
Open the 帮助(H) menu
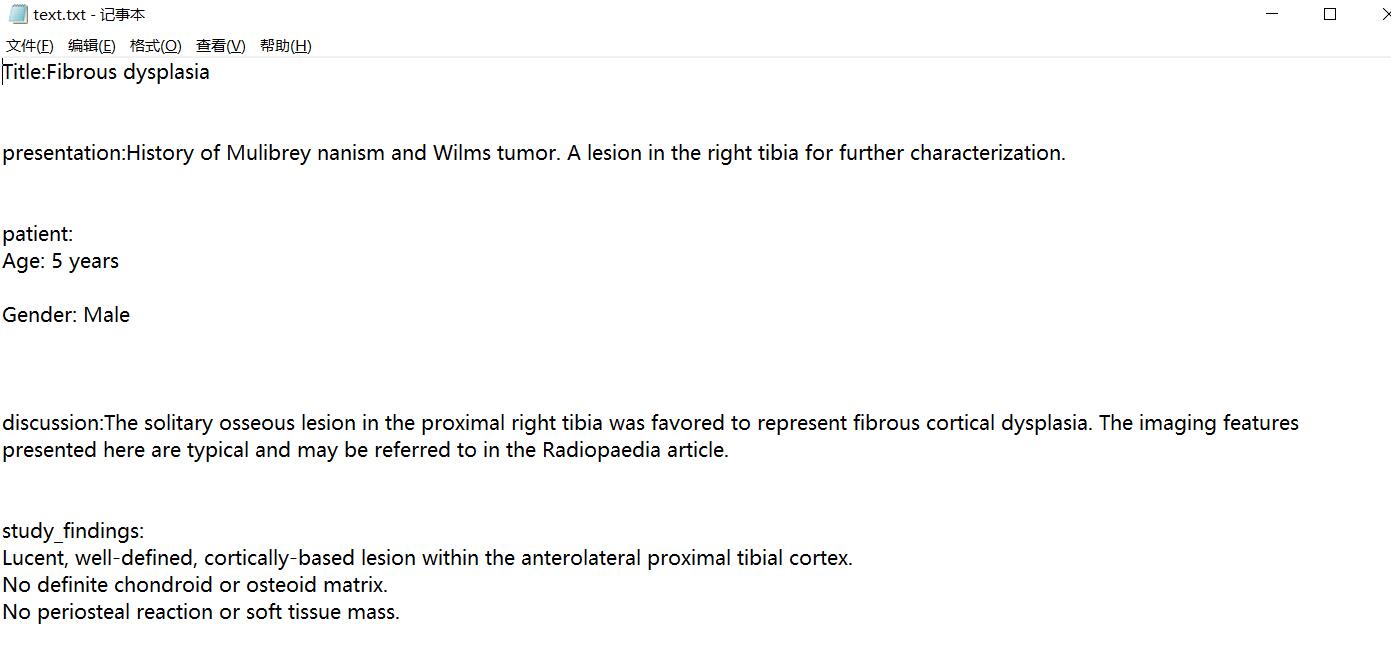[x=285, y=46]
